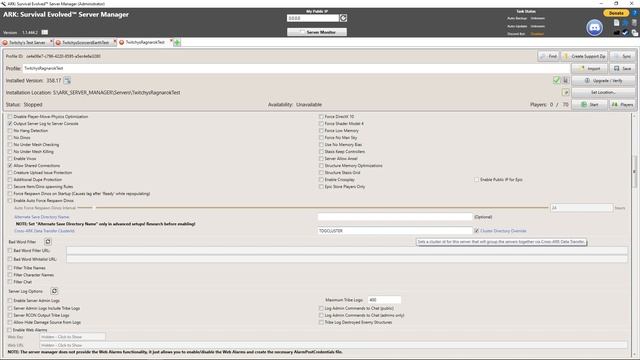Reveal the hidden Web Key field

tap(73, 337)
